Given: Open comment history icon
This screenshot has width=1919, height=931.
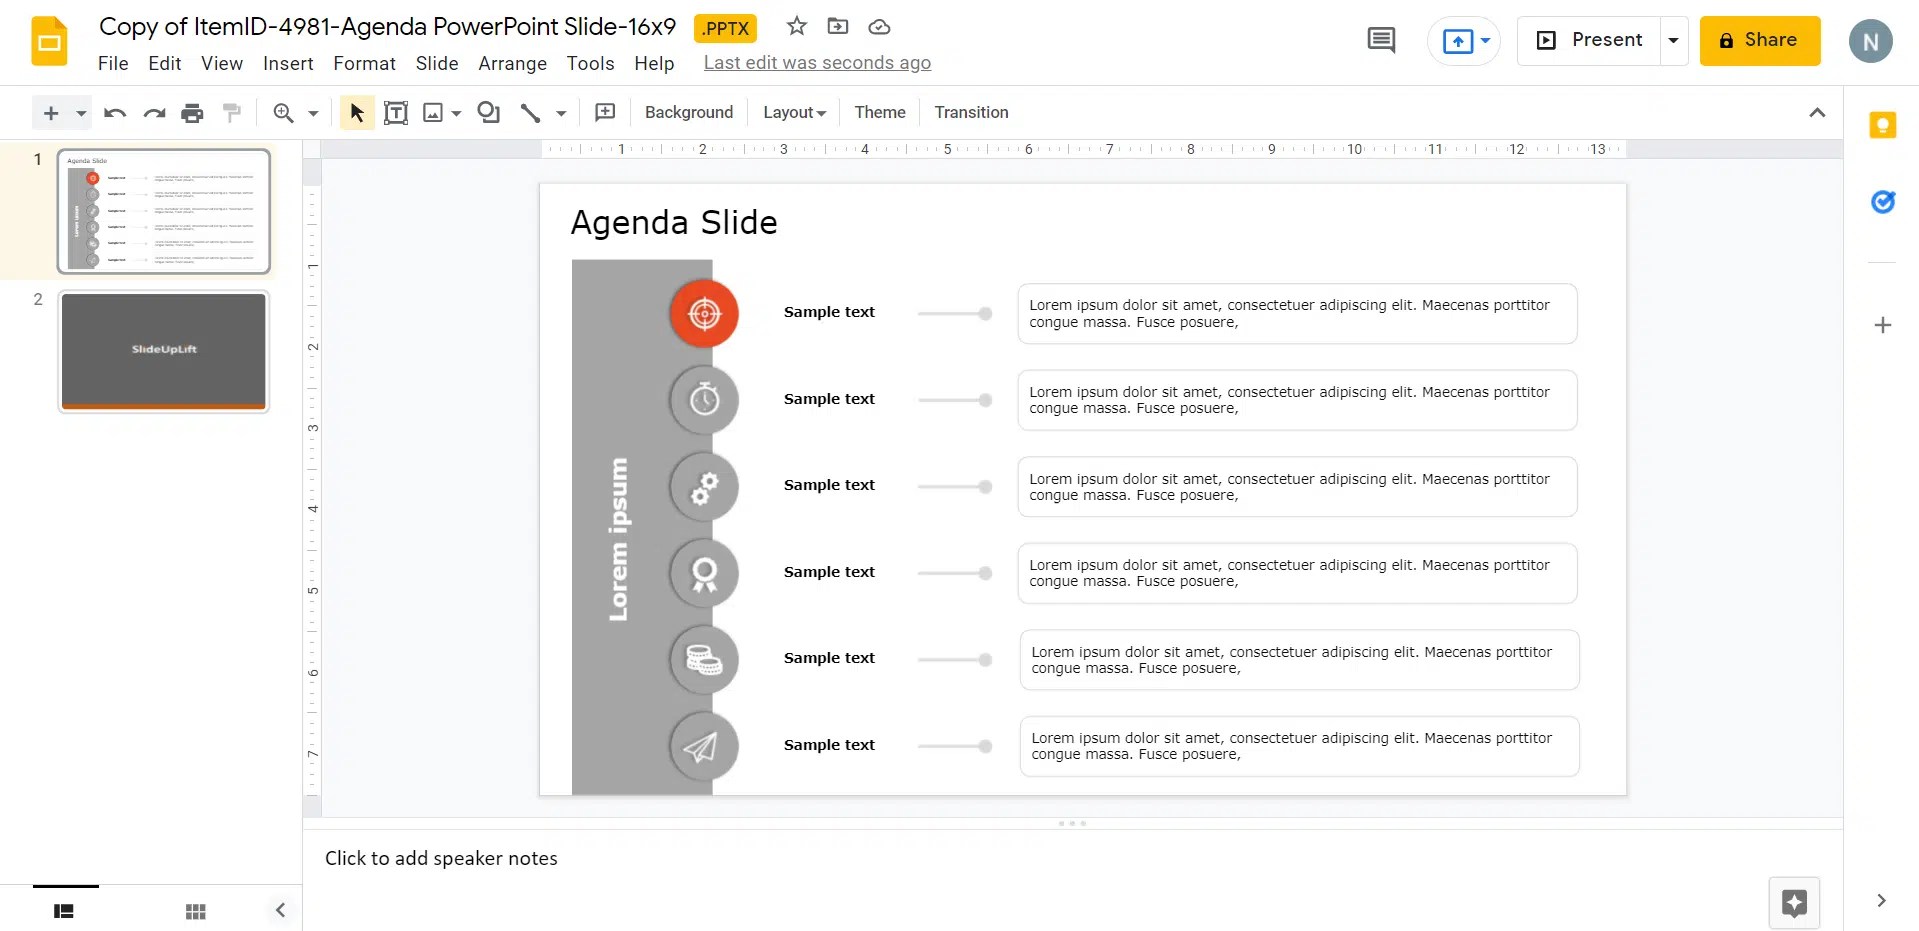Looking at the screenshot, I should coord(1380,40).
